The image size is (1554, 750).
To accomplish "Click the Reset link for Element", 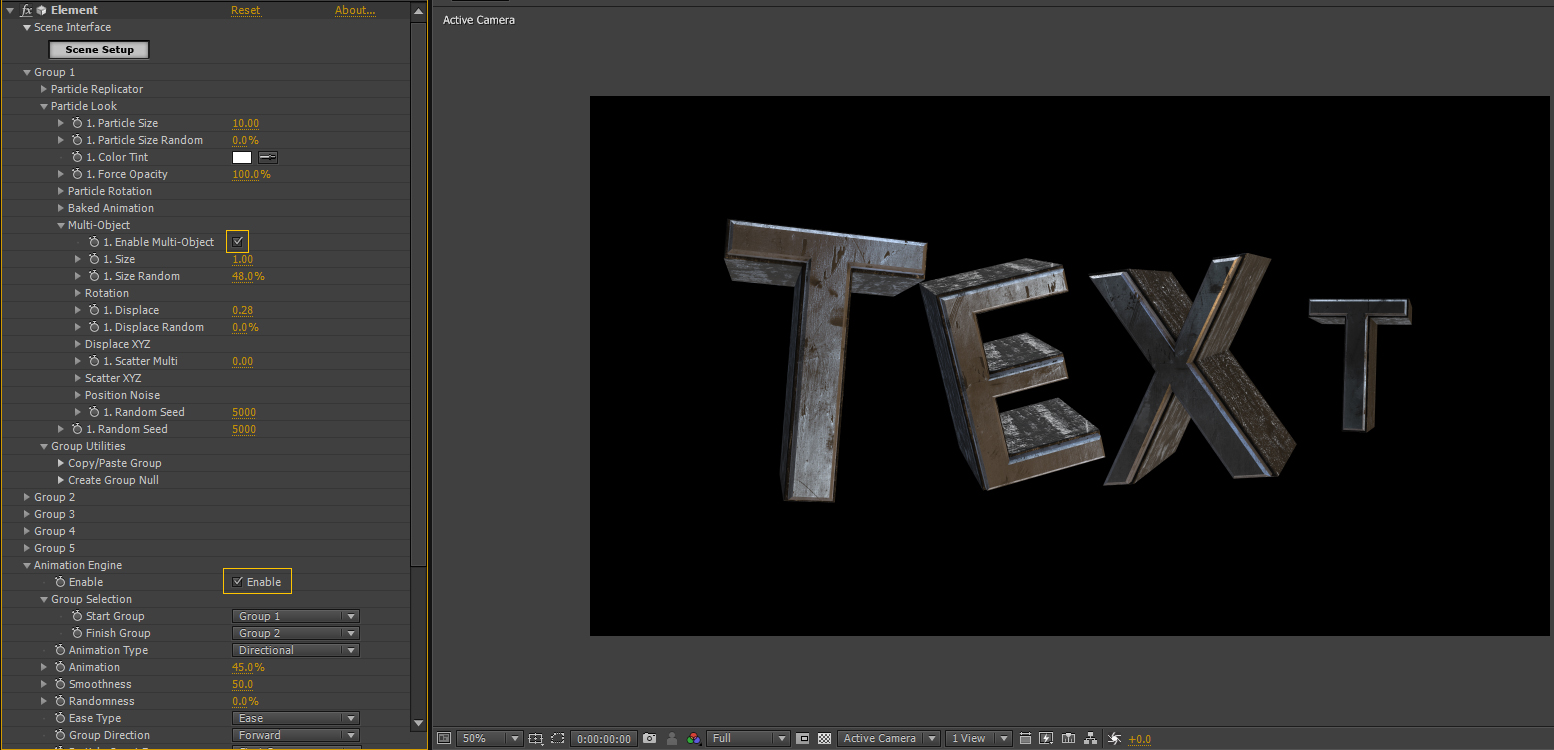I will (245, 10).
